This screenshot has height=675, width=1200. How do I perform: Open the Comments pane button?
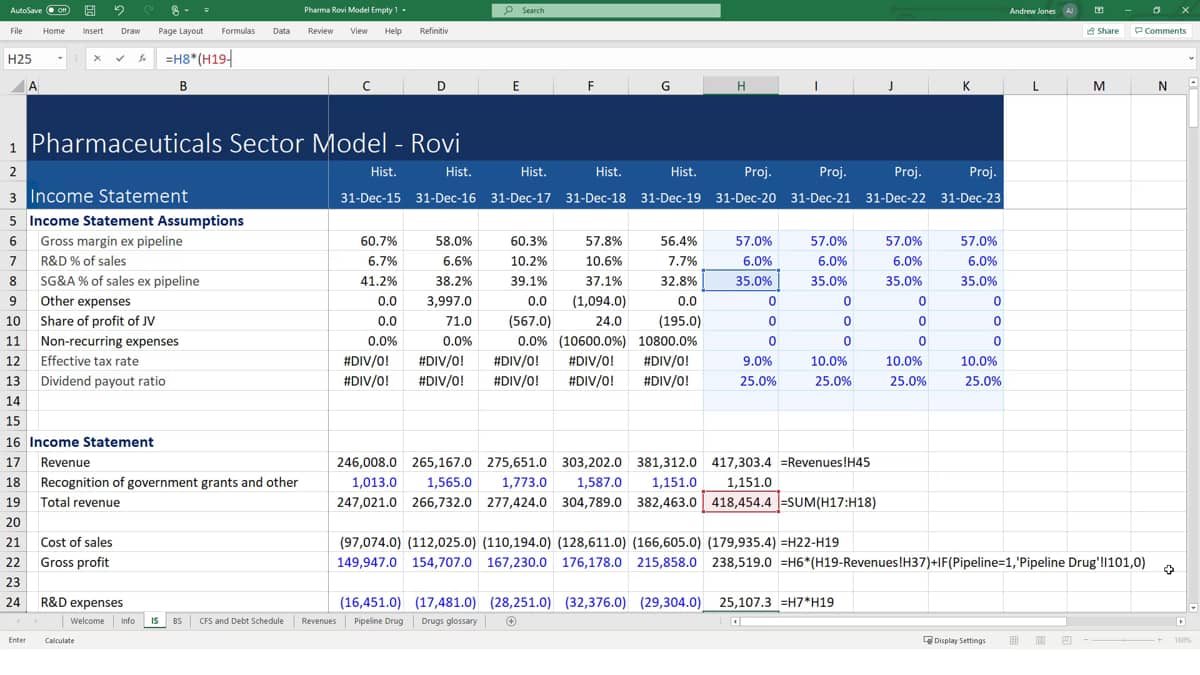pyautogui.click(x=1160, y=31)
